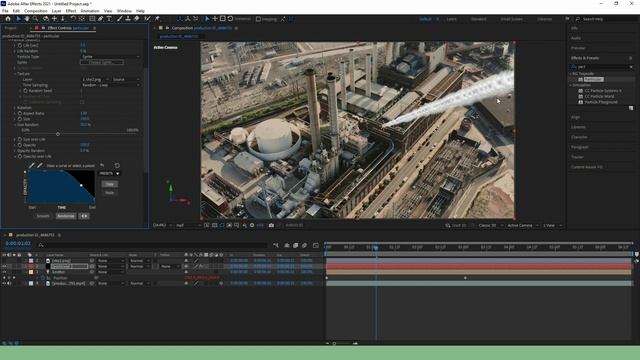Click the Smooth button below curve
Viewport: 640px width, 360px height.
coord(43,216)
